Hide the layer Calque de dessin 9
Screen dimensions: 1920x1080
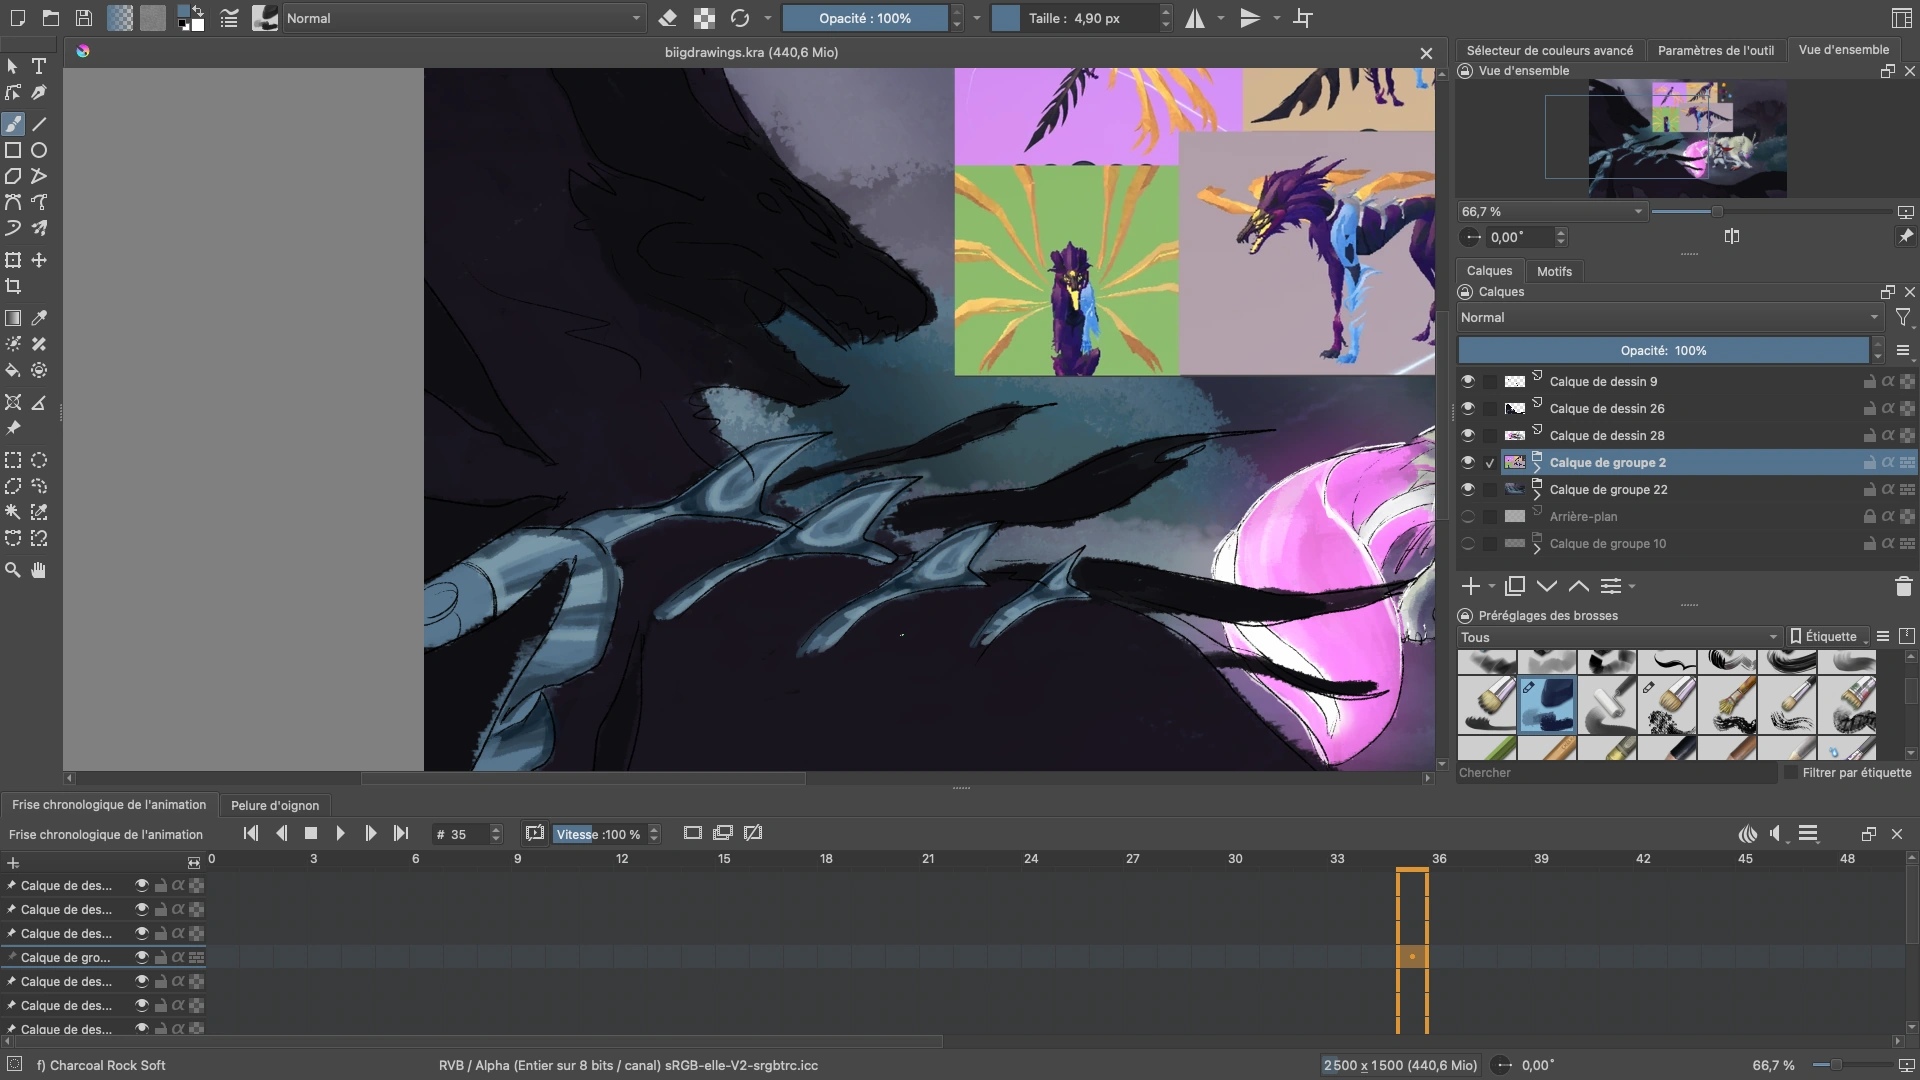click(1468, 381)
